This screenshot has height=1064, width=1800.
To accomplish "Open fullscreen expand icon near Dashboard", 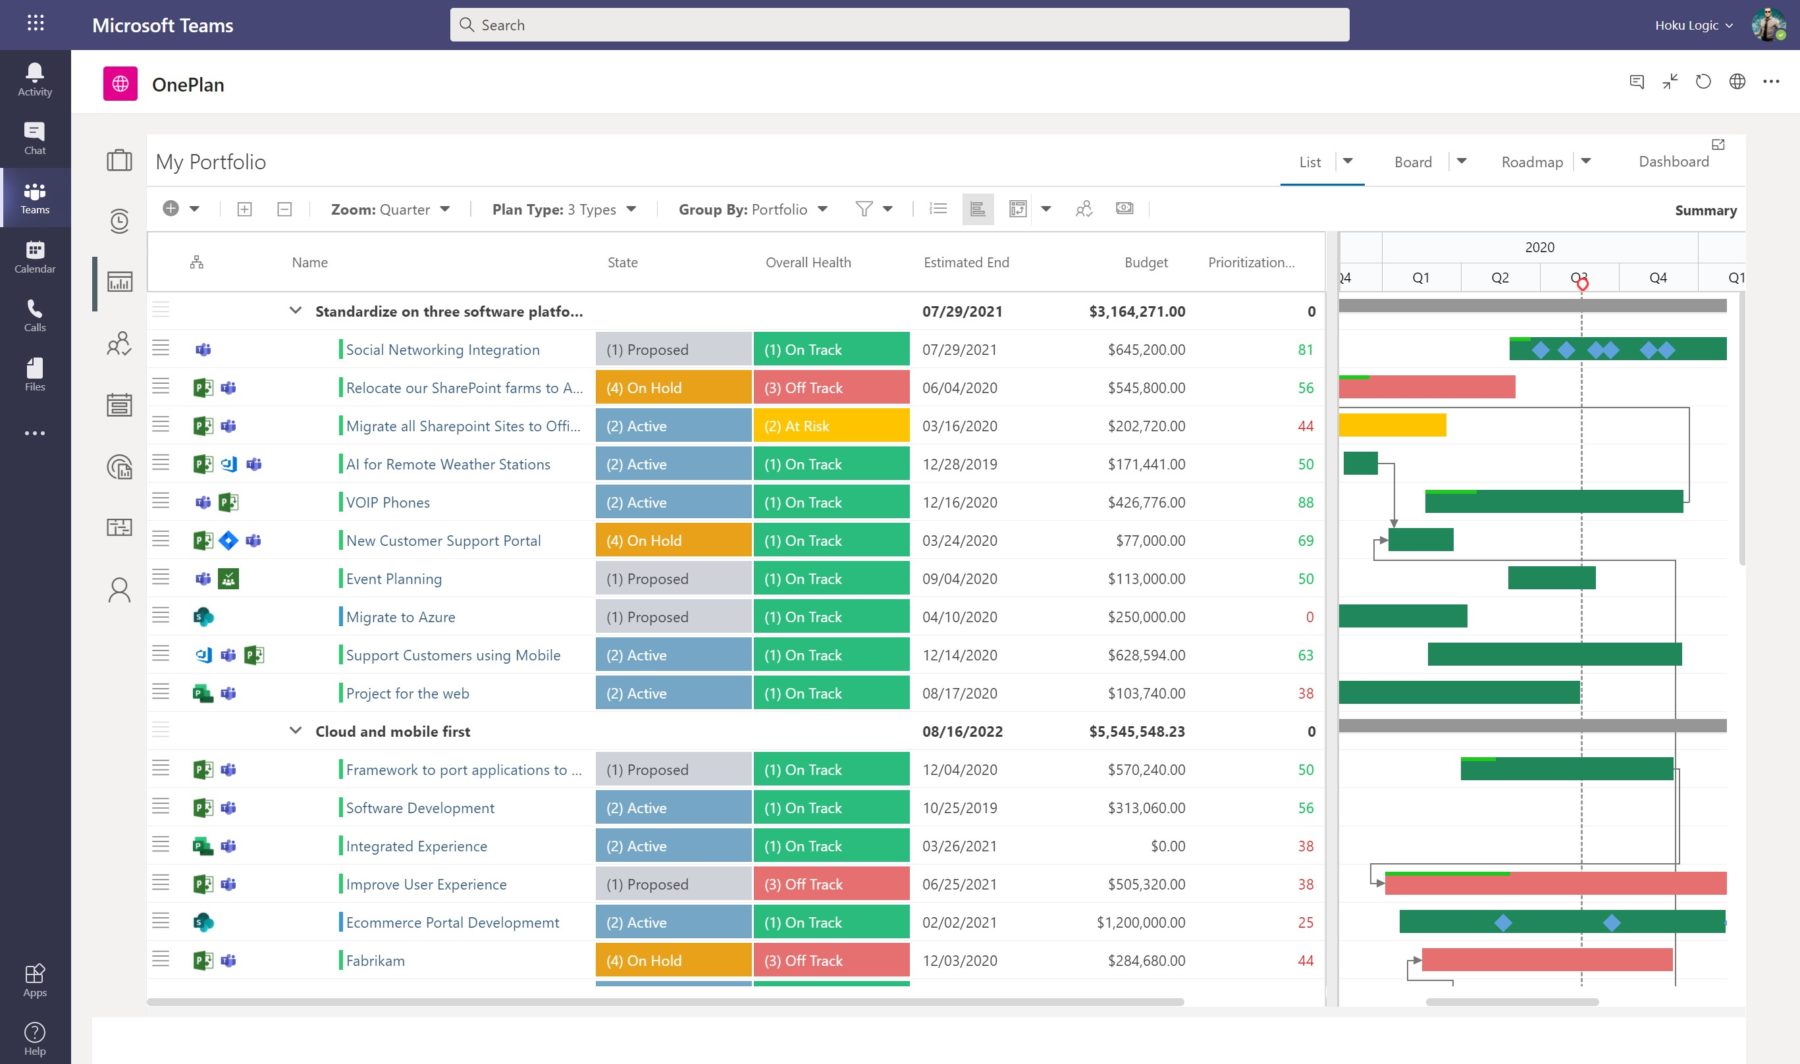I will (x=1718, y=145).
